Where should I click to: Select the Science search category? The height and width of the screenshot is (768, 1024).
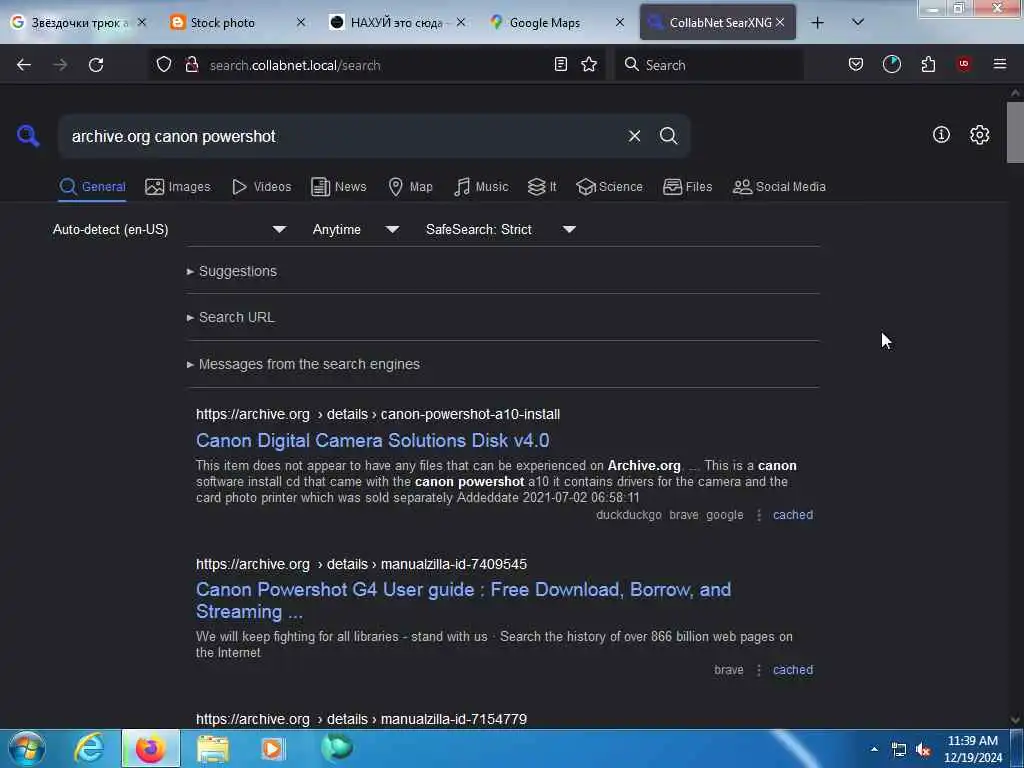609,187
